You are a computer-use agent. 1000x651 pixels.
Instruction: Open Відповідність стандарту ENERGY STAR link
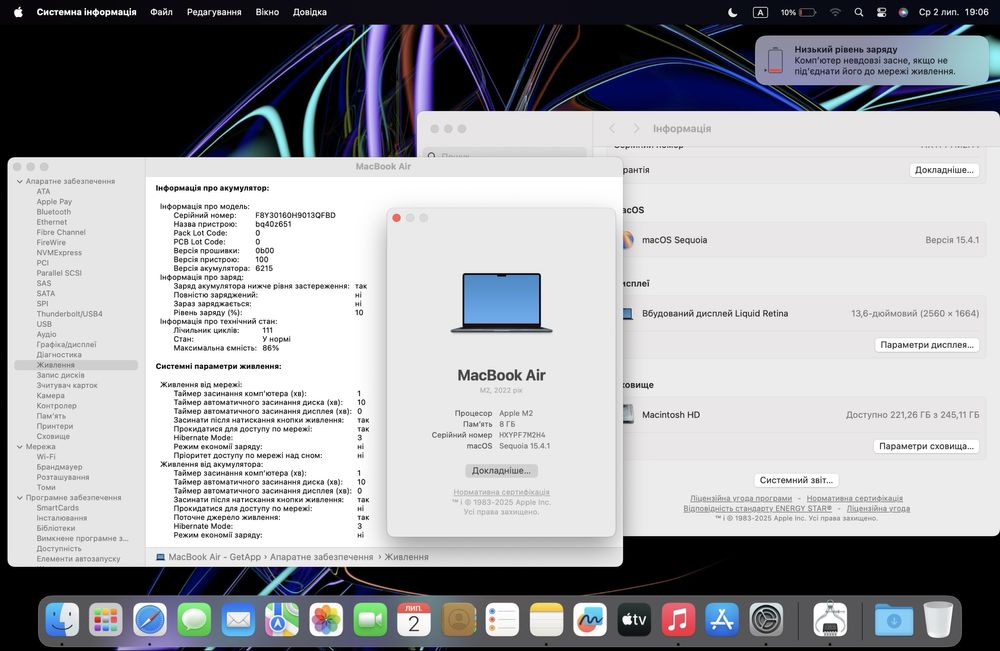pyautogui.click(x=757, y=508)
